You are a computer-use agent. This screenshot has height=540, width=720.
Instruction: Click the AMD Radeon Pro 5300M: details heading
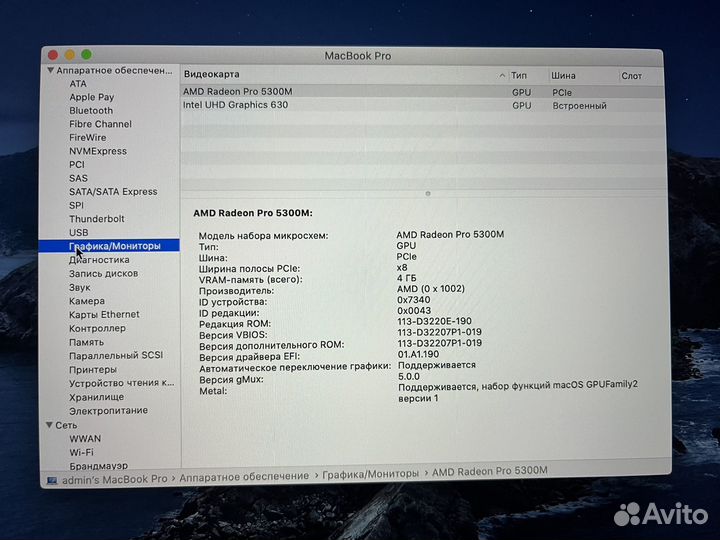(253, 213)
